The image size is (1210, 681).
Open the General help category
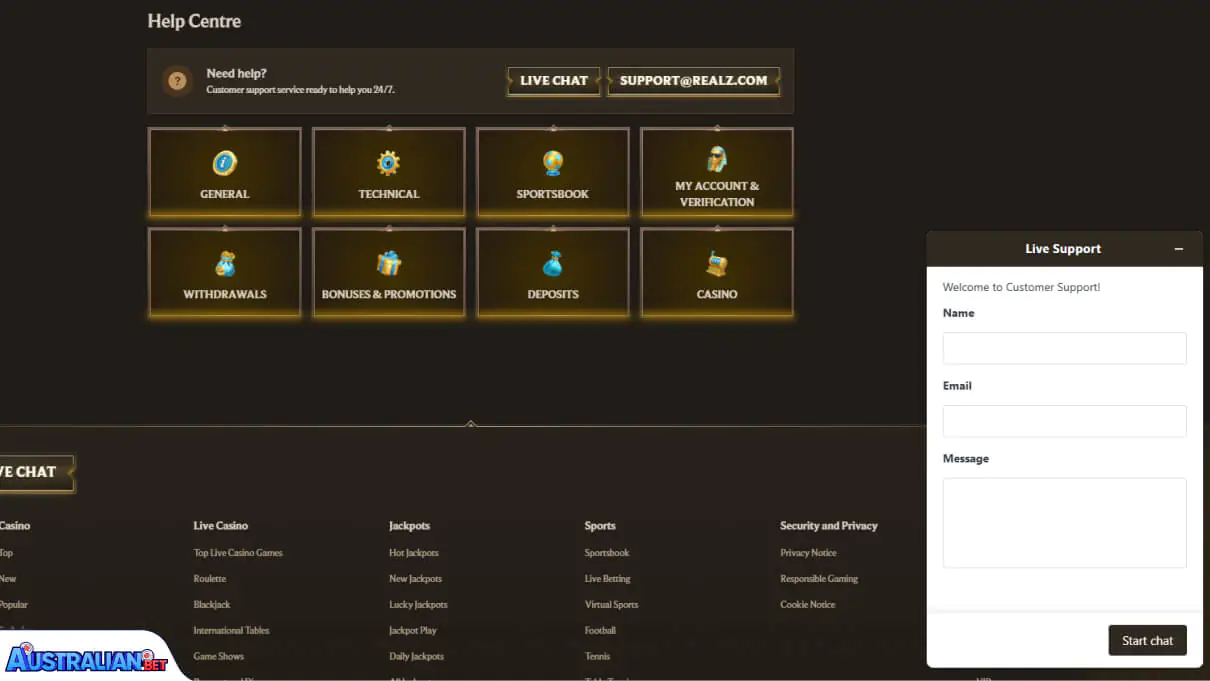[x=224, y=172]
